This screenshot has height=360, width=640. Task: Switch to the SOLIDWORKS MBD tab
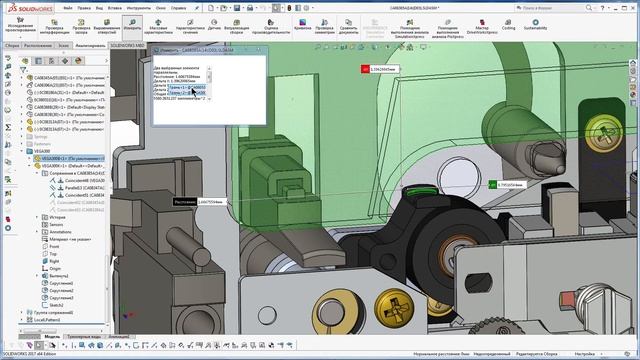coord(127,45)
